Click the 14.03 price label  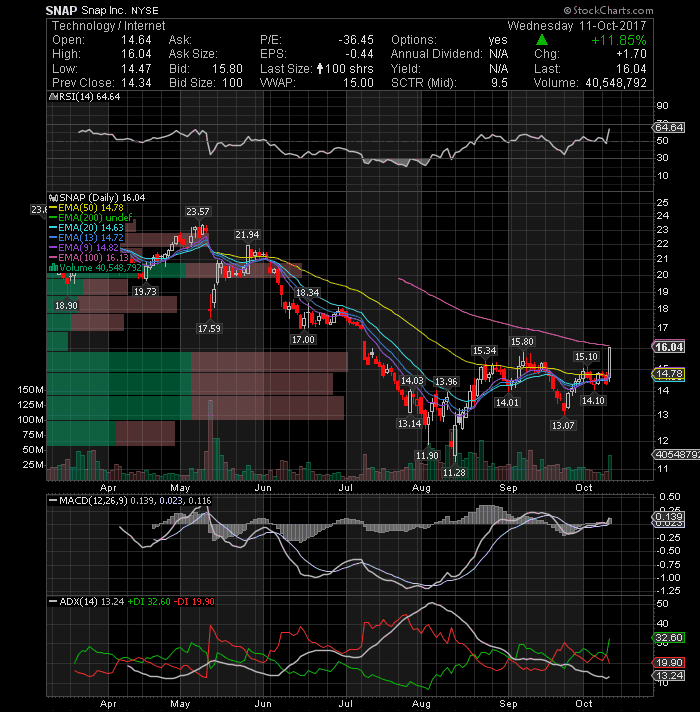pyautogui.click(x=412, y=381)
